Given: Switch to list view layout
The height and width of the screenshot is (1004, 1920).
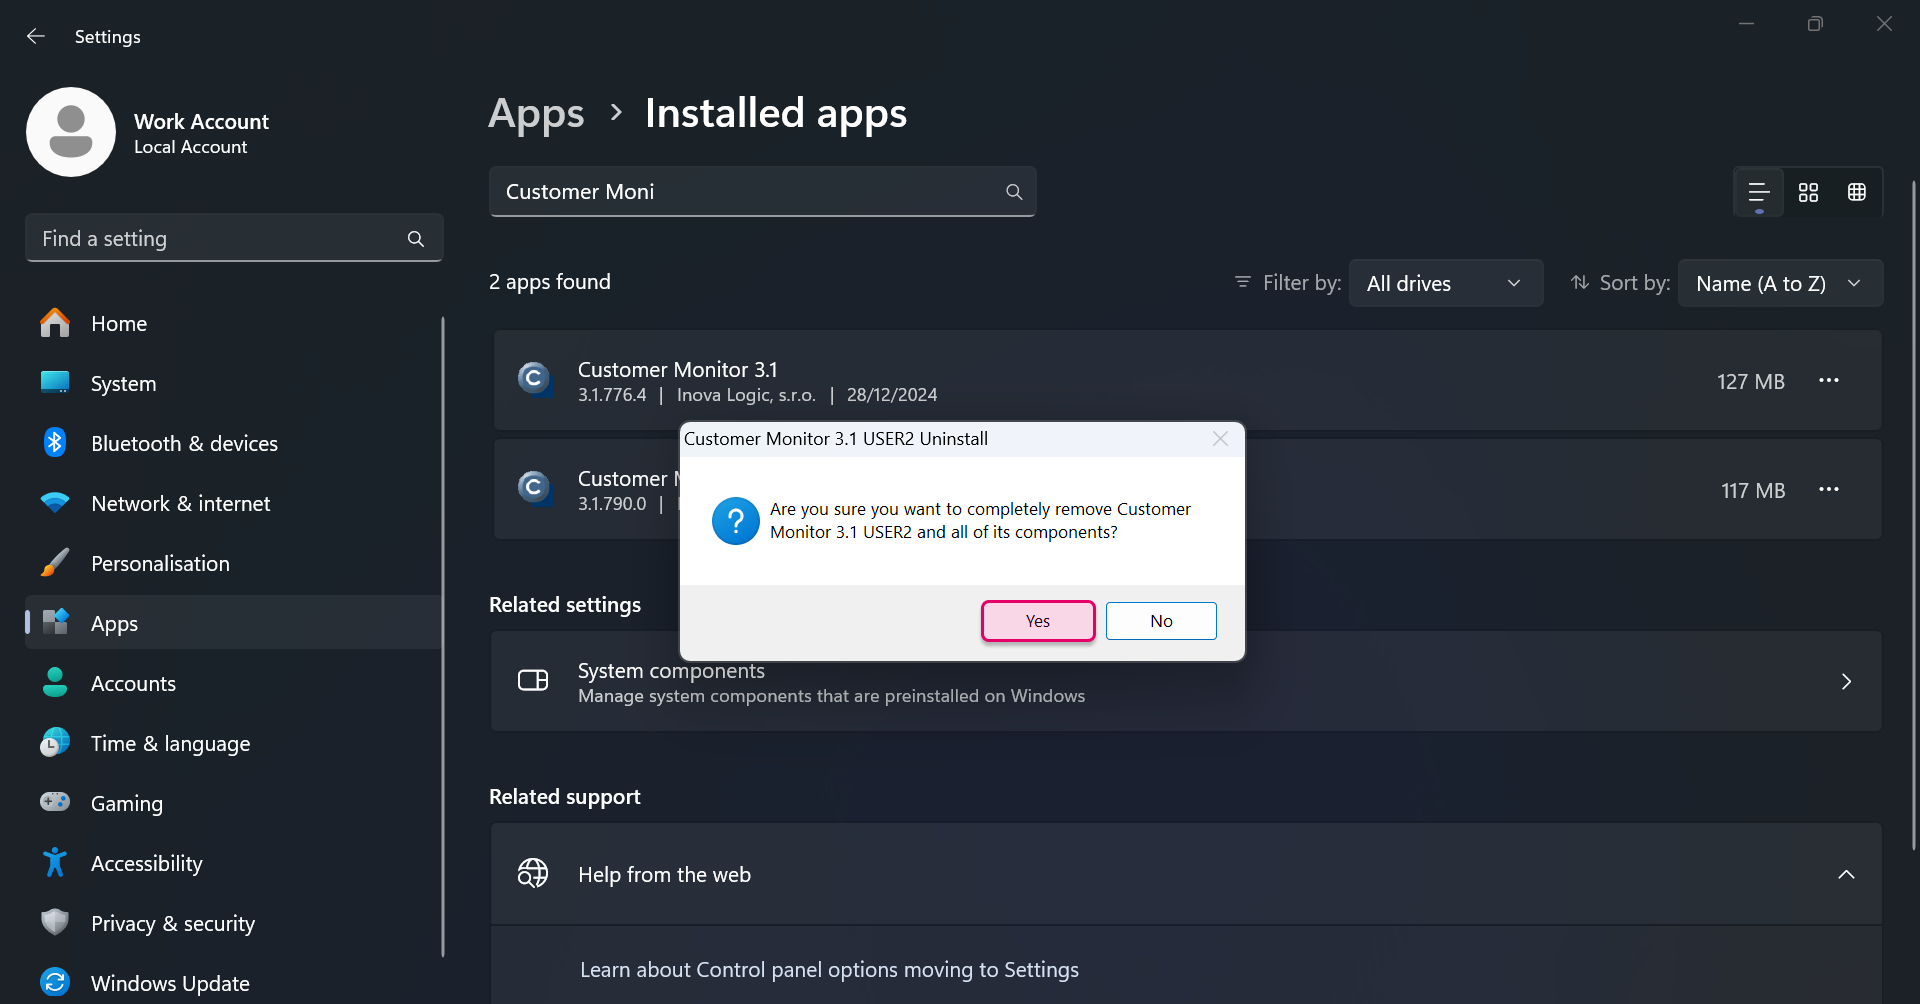Looking at the screenshot, I should [x=1759, y=192].
